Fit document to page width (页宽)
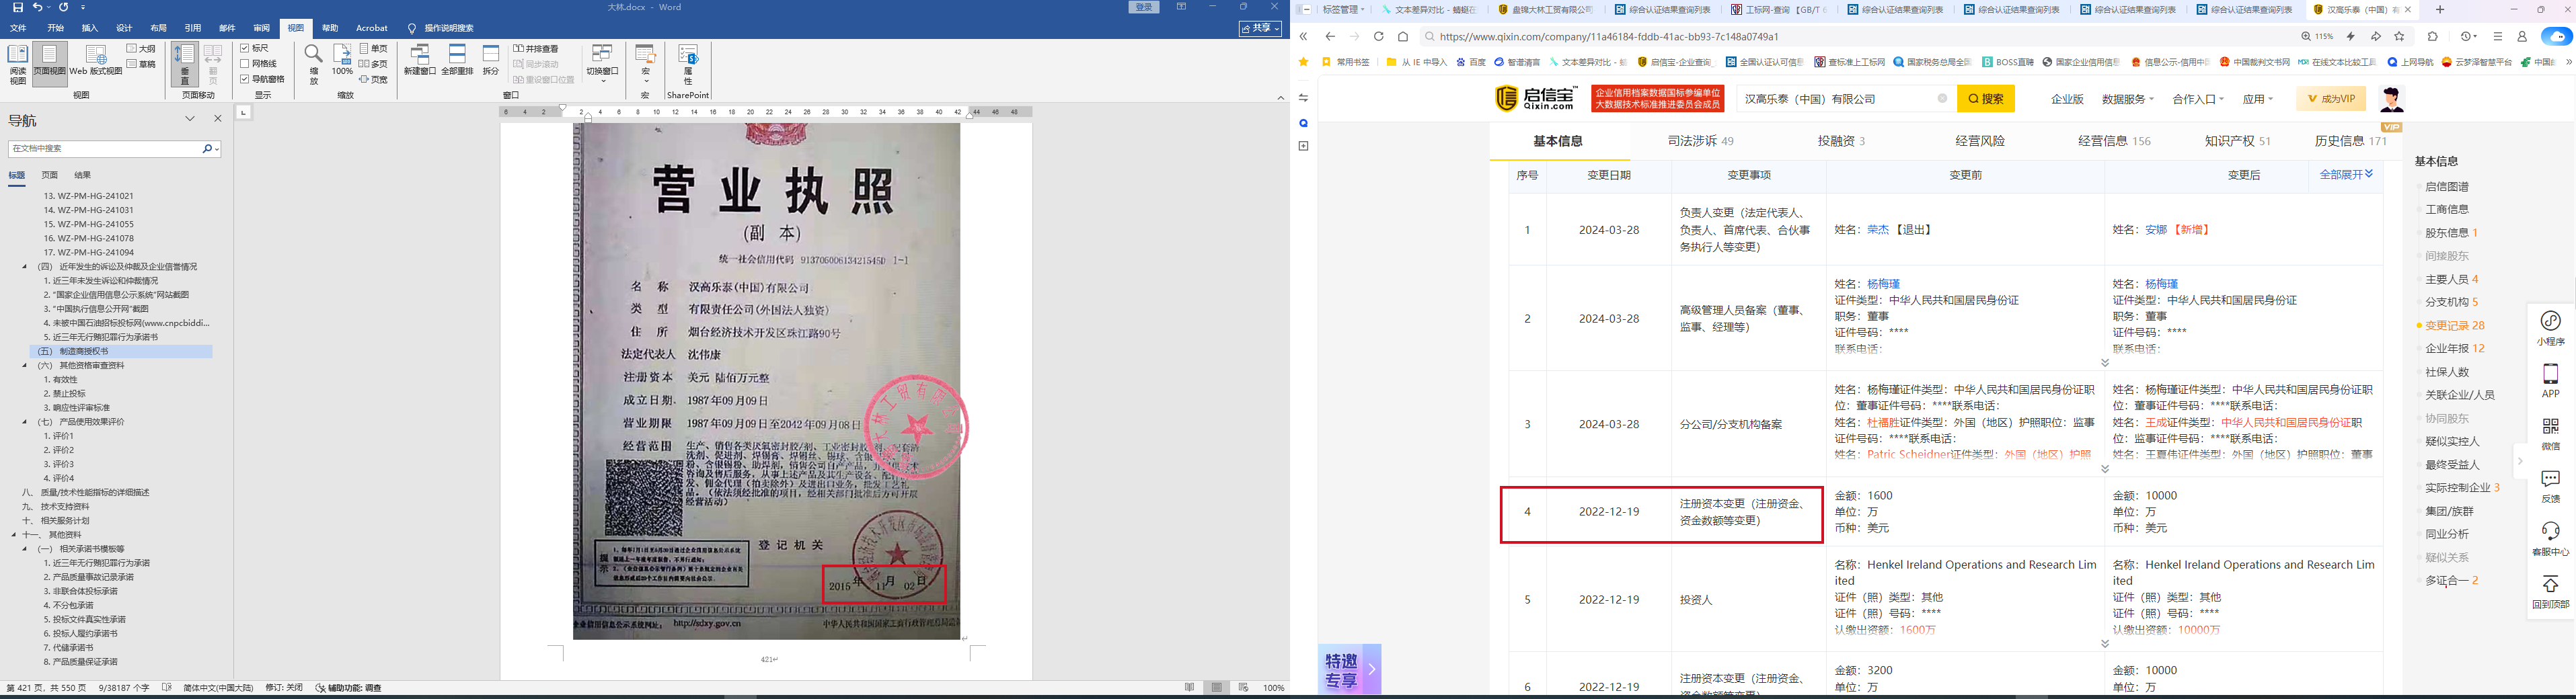 (x=373, y=79)
